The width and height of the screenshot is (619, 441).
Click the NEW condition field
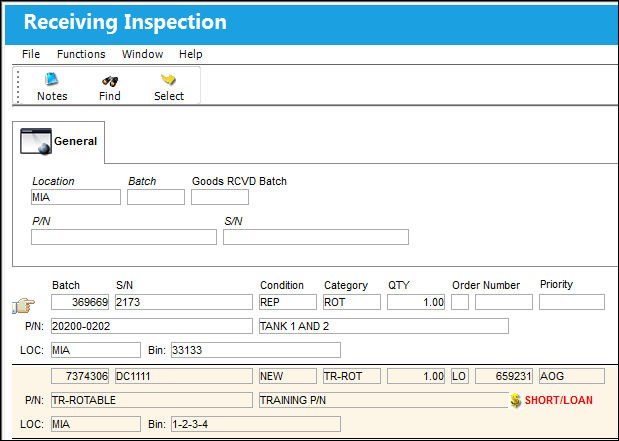(288, 376)
